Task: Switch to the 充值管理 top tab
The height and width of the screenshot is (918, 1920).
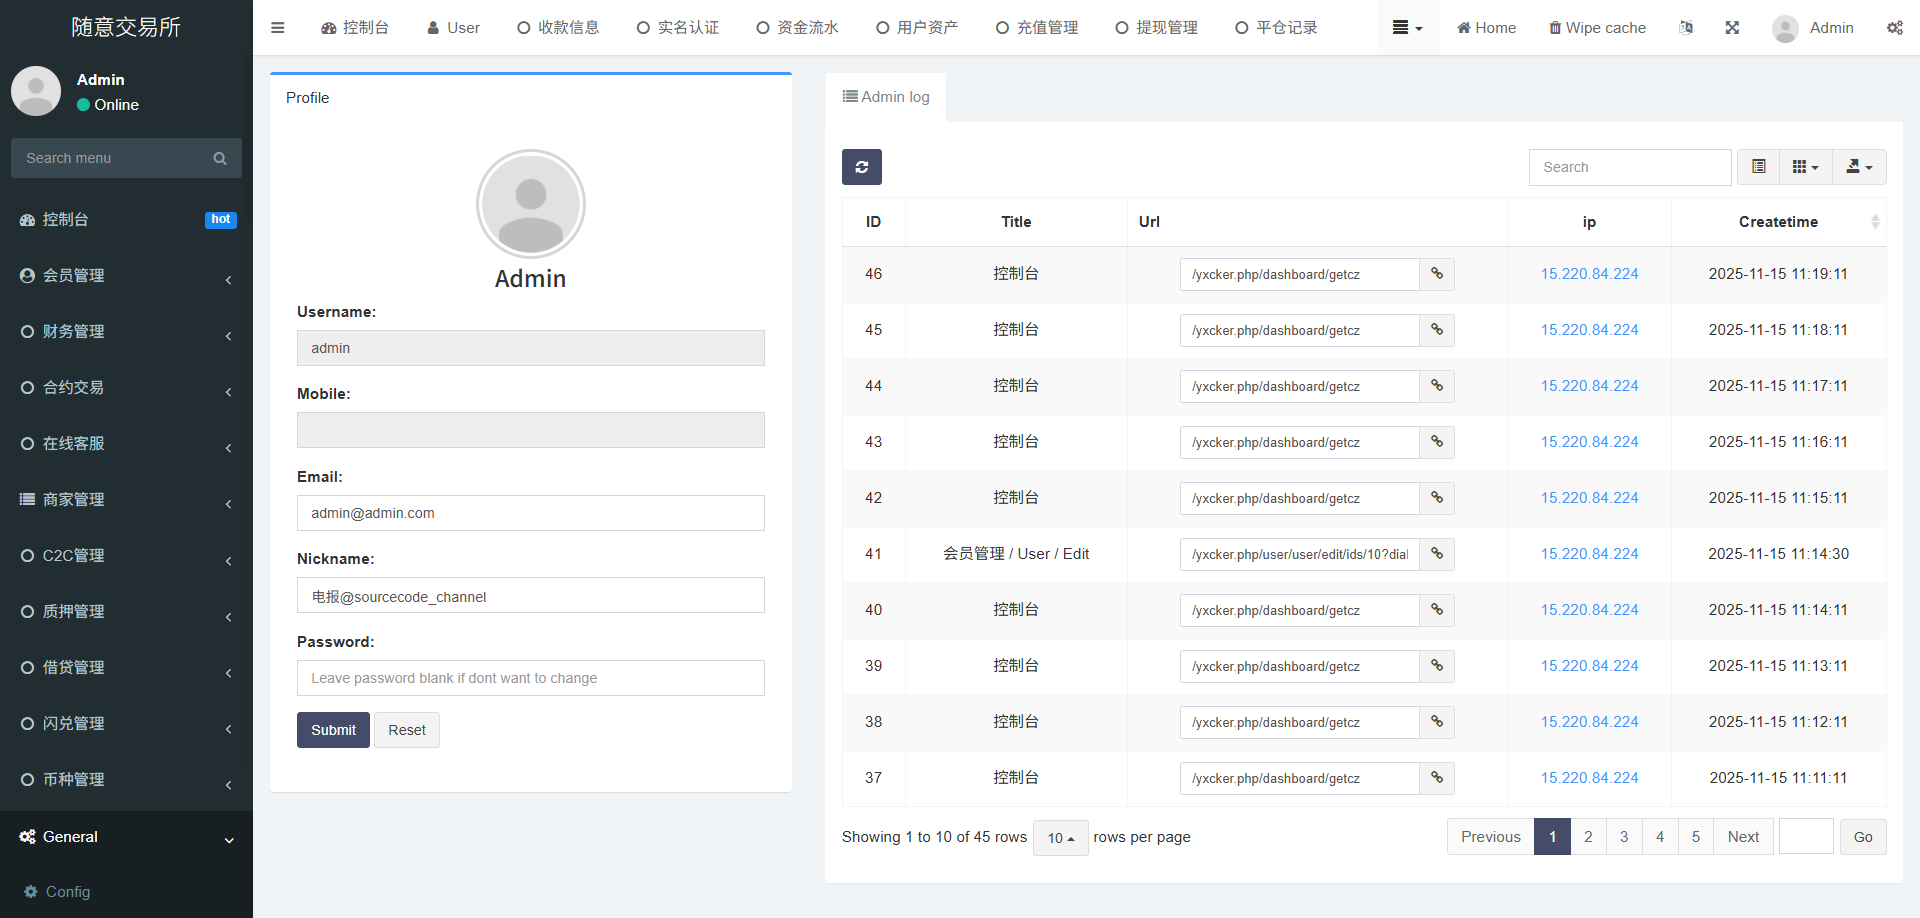Action: (x=1037, y=28)
